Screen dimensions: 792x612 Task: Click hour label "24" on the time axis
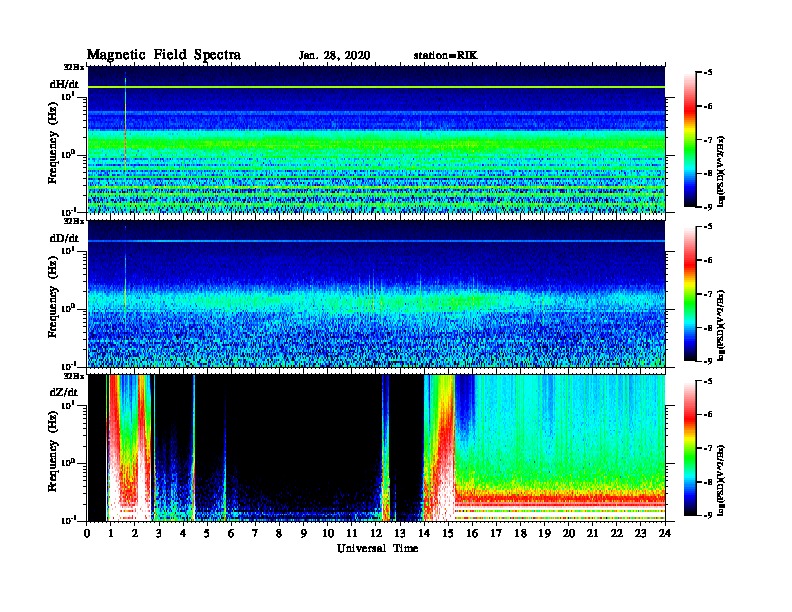665,533
